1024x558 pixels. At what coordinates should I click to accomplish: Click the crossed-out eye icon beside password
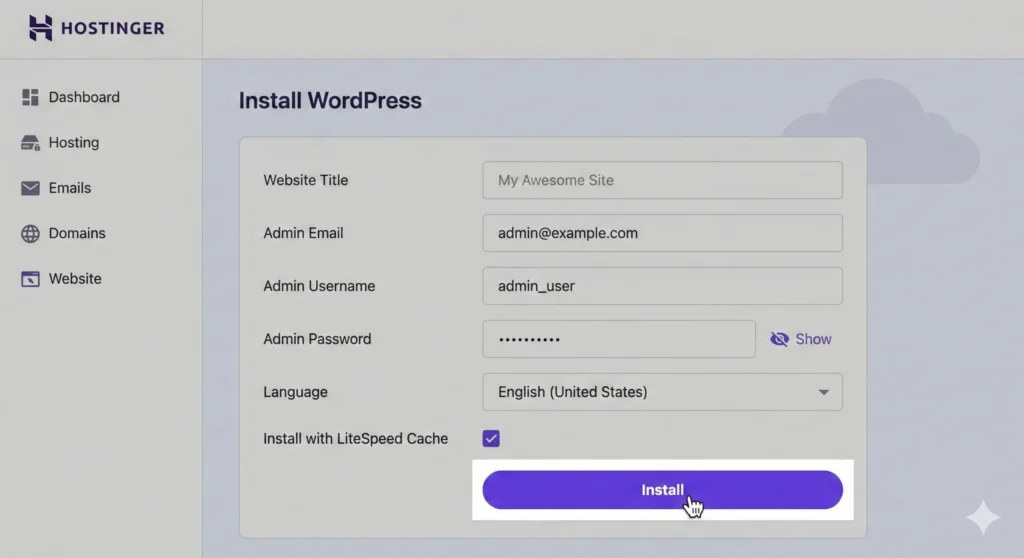point(779,339)
